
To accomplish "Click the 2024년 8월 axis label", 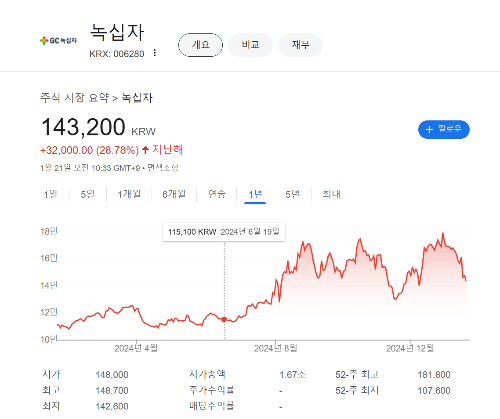I will point(275,348).
